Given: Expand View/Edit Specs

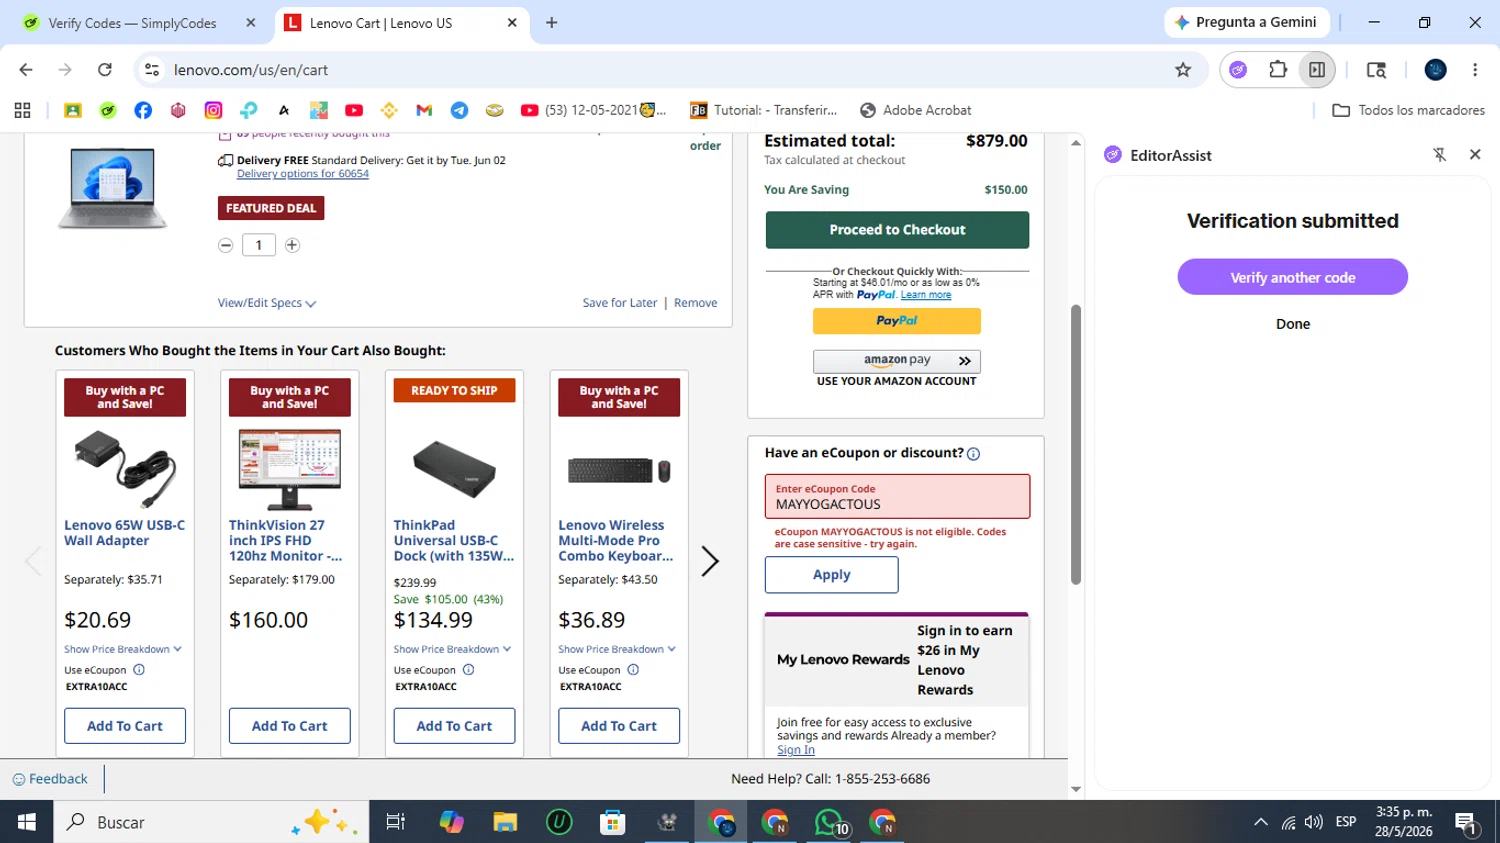Looking at the screenshot, I should tap(267, 303).
